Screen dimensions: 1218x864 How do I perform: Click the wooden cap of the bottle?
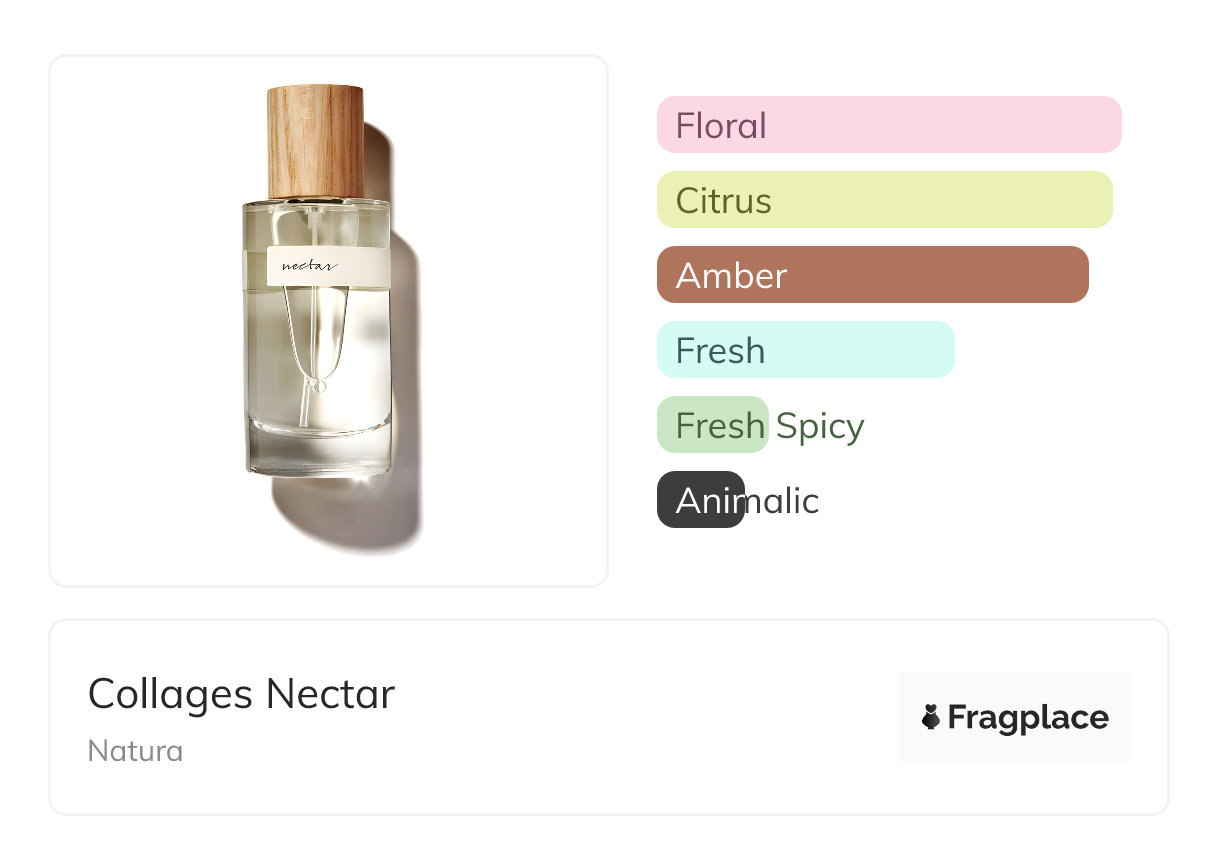[x=315, y=141]
